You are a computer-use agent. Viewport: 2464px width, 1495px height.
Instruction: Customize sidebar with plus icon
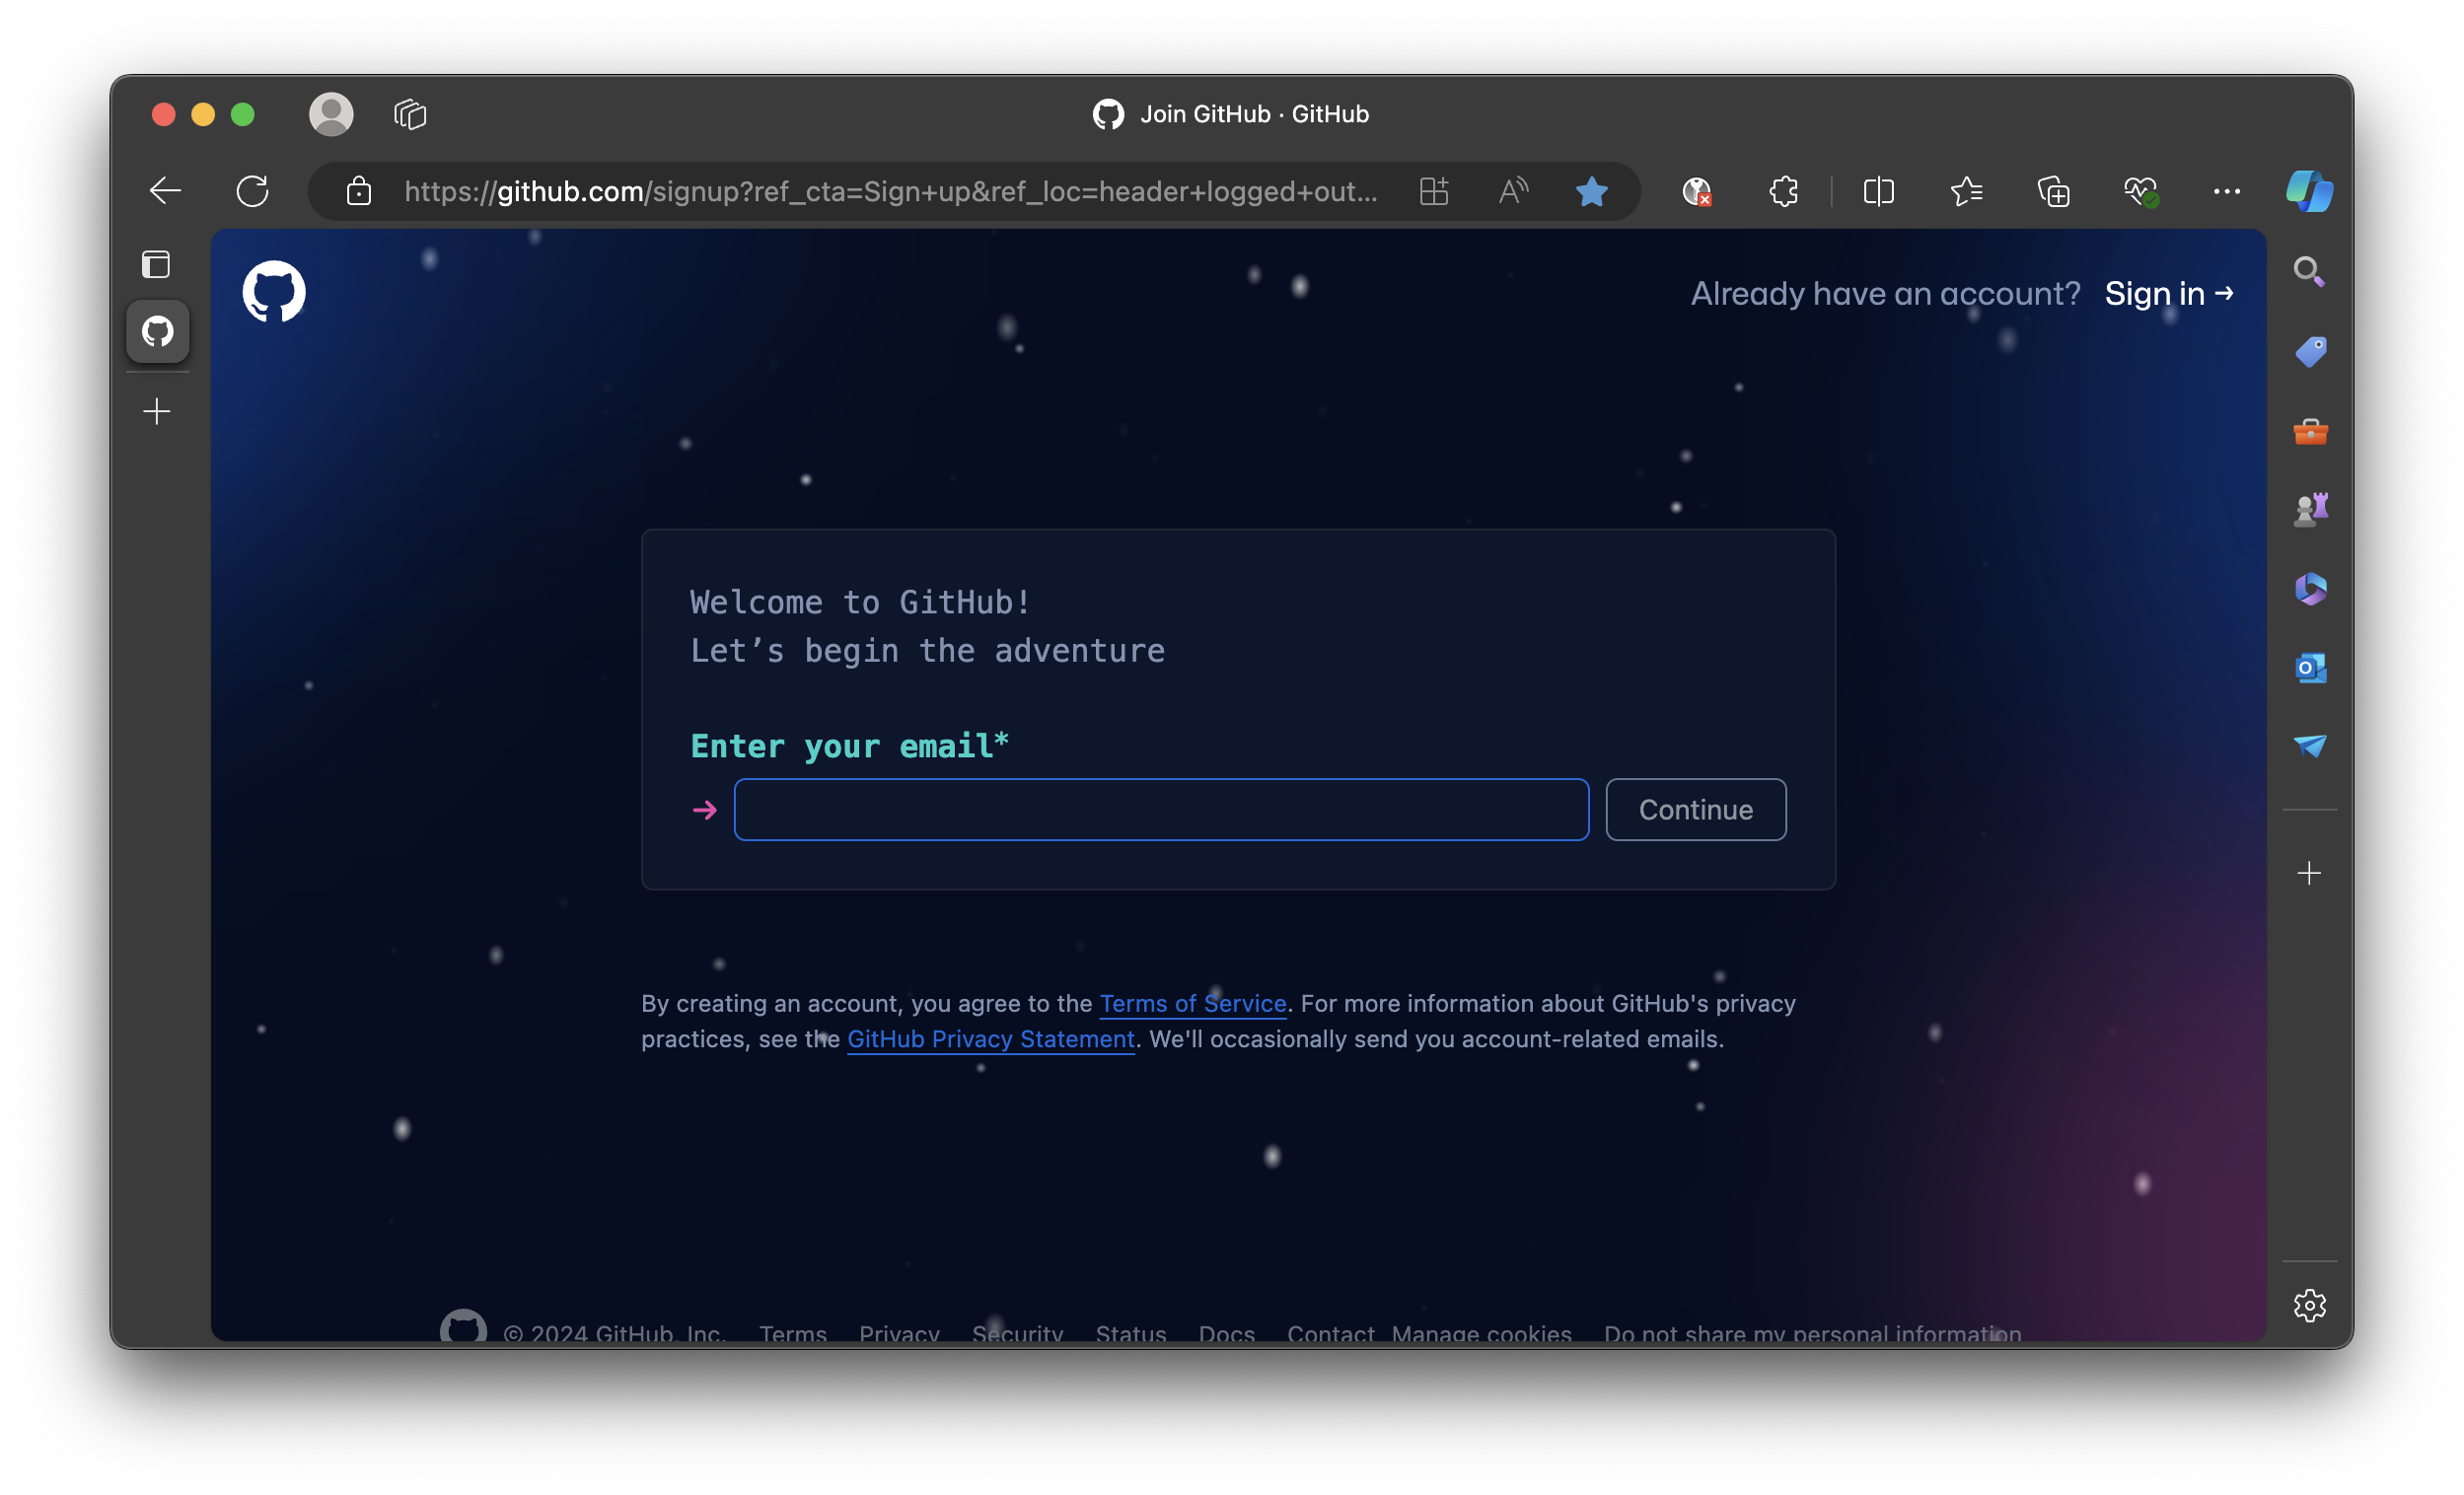(x=2309, y=873)
